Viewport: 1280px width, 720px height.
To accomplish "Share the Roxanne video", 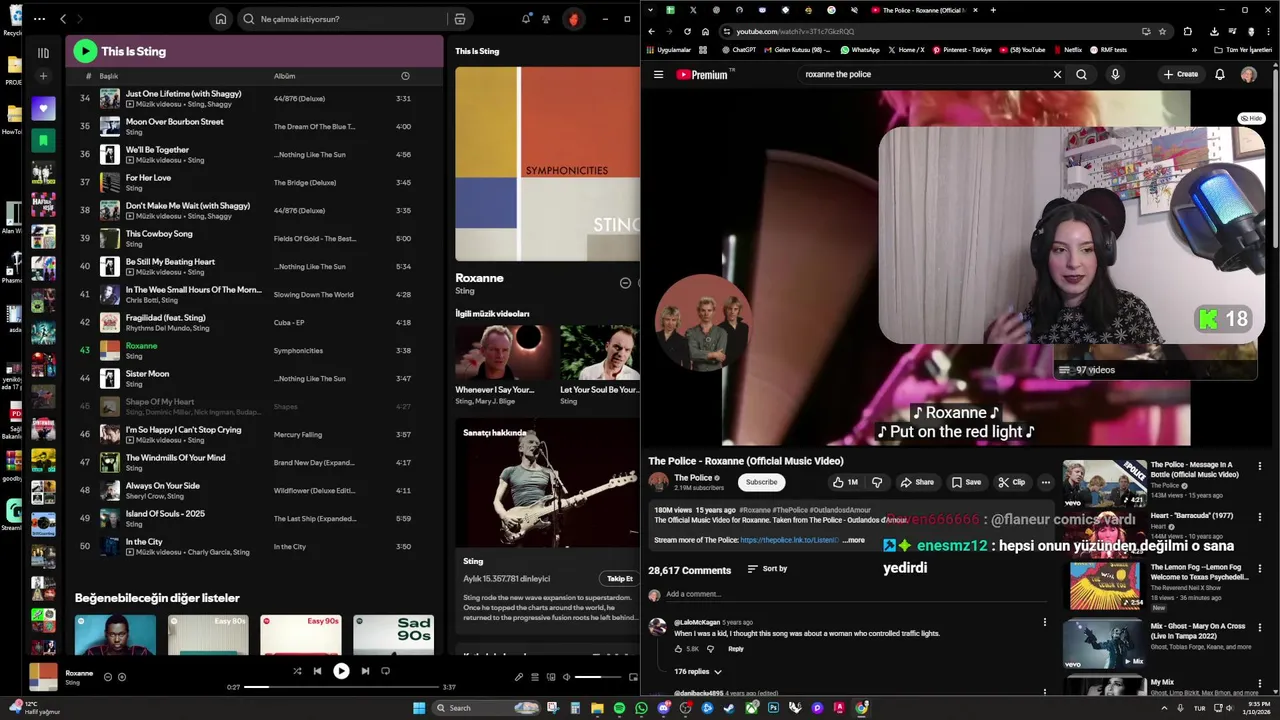I will (x=917, y=482).
